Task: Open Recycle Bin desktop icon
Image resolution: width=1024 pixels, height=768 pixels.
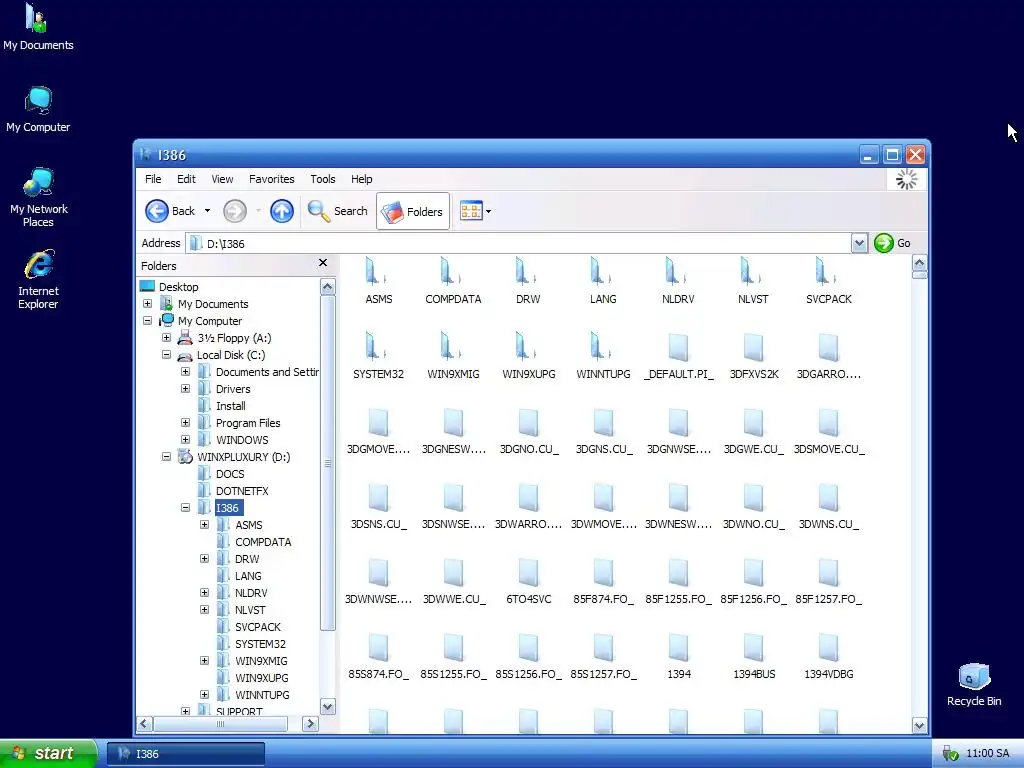Action: 974,677
